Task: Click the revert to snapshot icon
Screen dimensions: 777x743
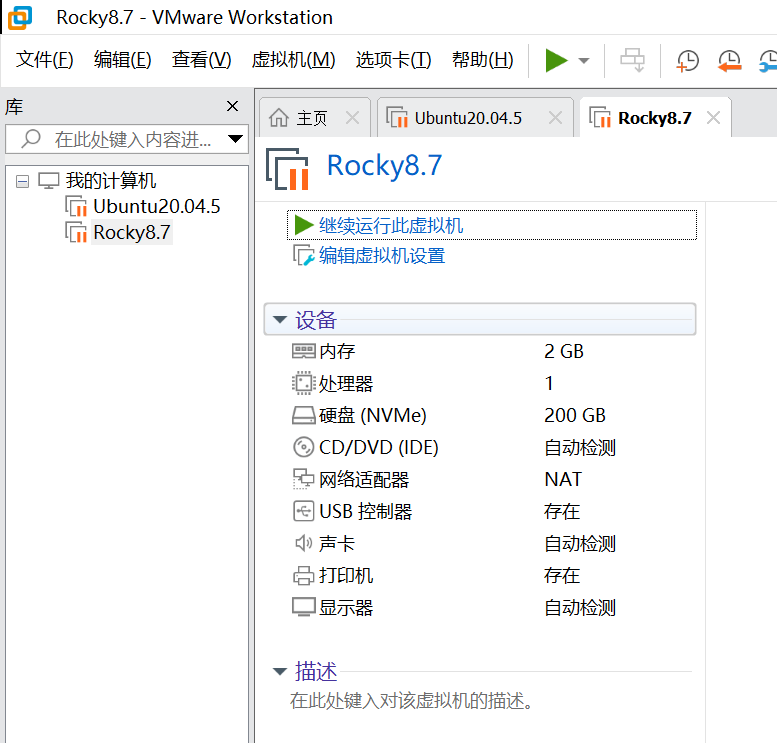Action: pyautogui.click(x=729, y=60)
